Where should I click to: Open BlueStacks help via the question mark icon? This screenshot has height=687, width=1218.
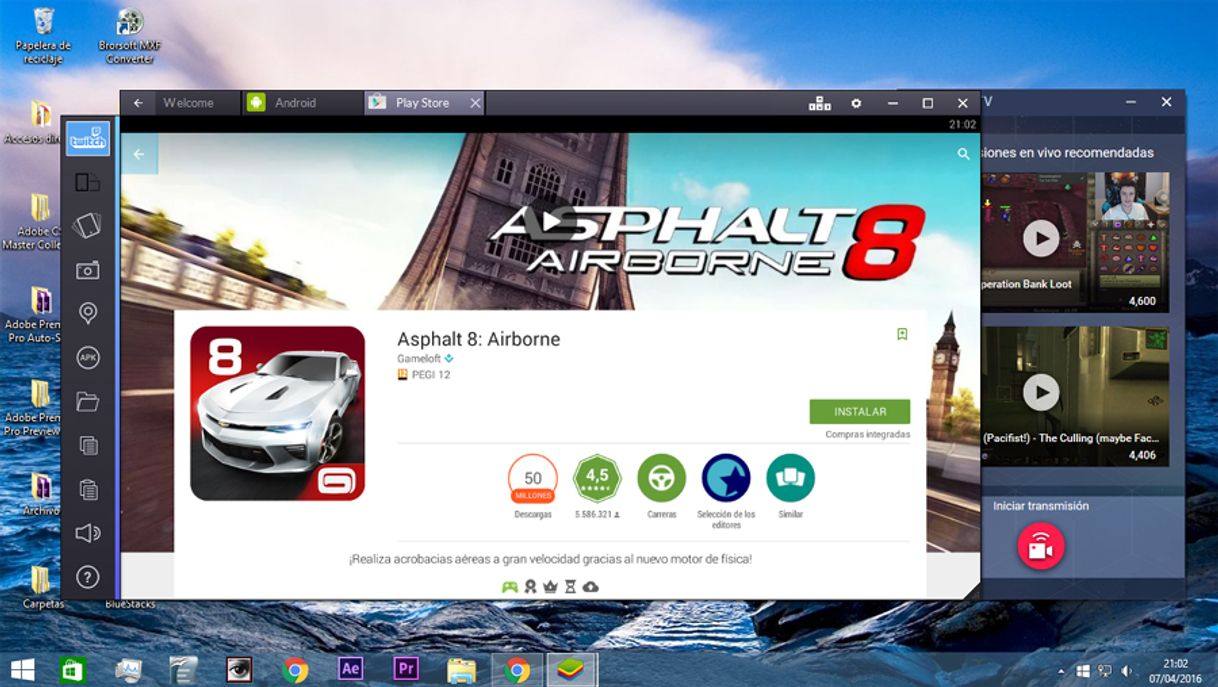(87, 577)
